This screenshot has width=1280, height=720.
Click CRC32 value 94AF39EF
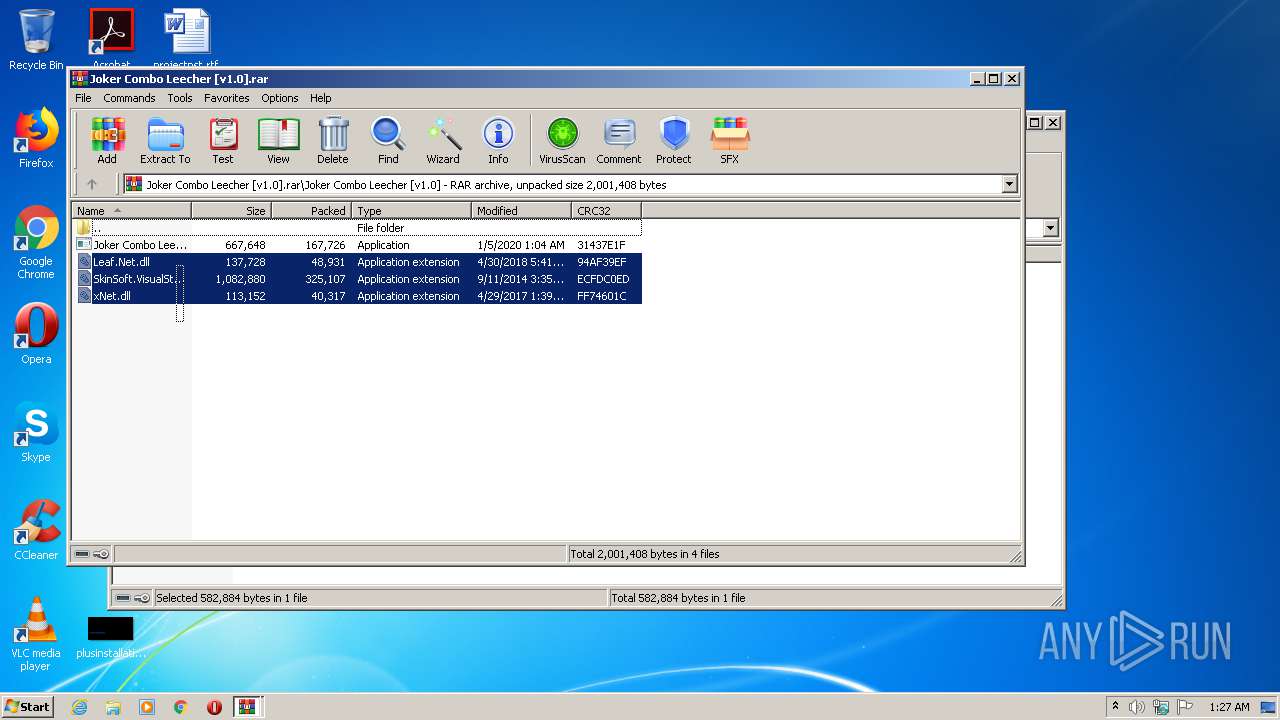click(x=602, y=262)
